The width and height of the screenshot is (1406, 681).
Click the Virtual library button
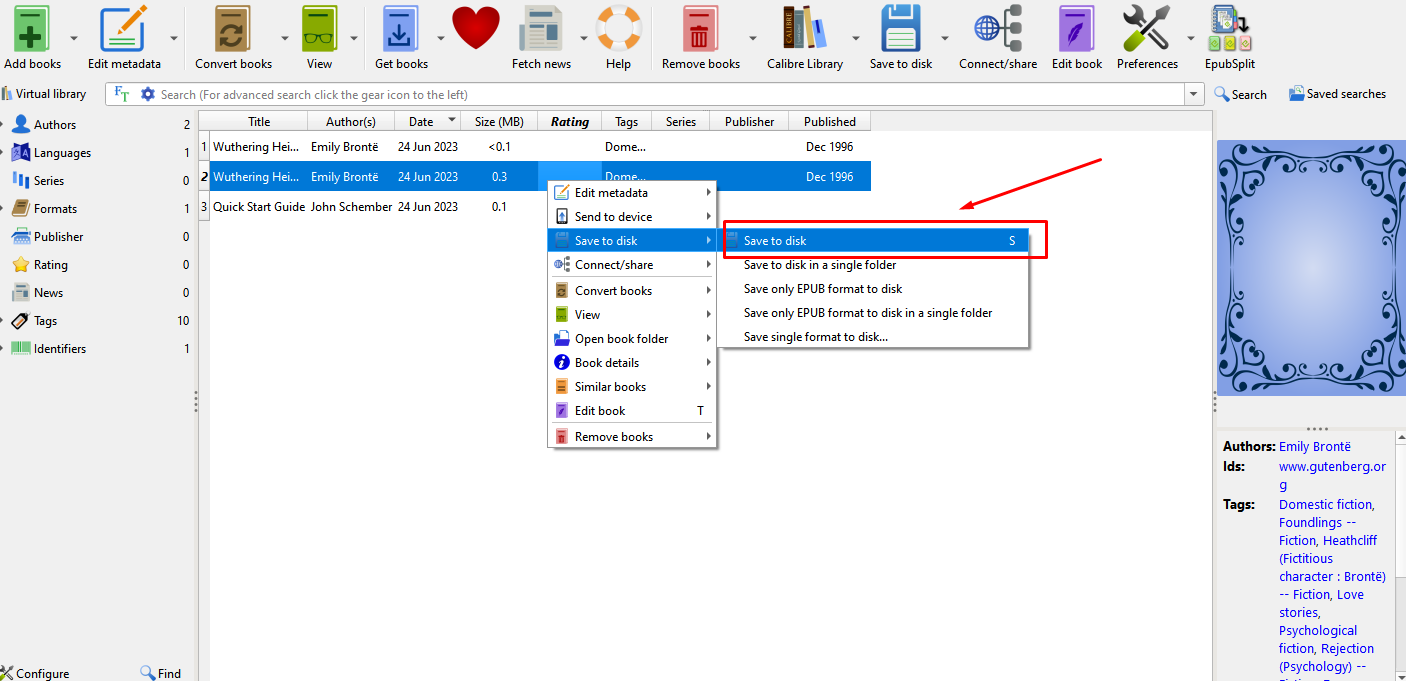coord(44,94)
